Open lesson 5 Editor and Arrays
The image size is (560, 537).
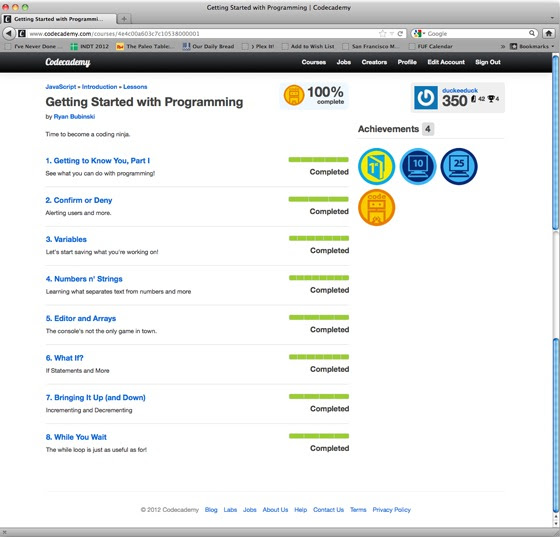(81, 318)
